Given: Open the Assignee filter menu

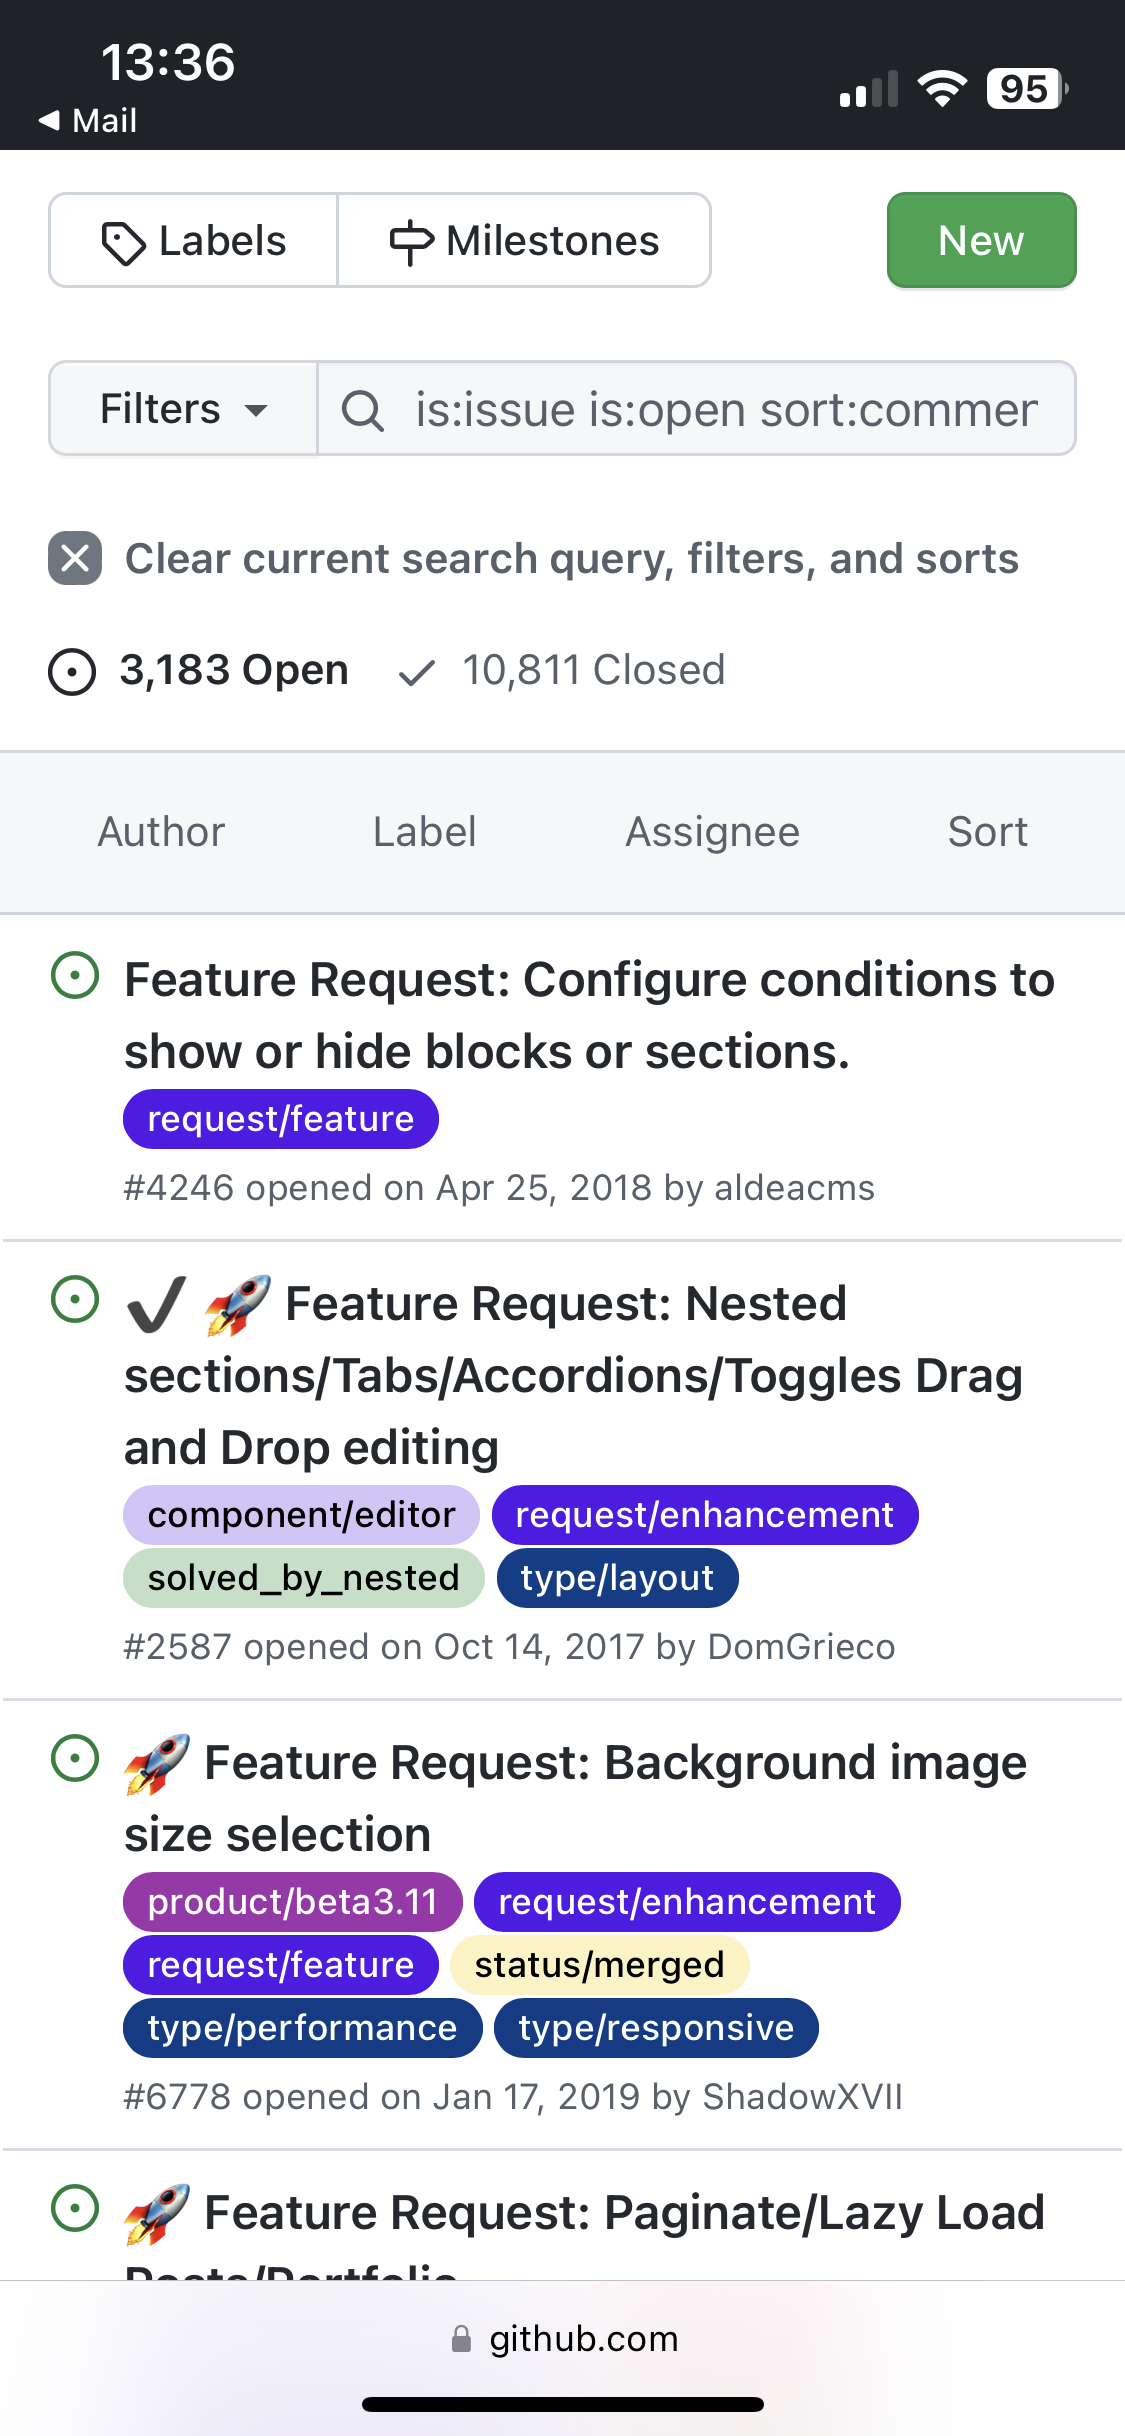Looking at the screenshot, I should (x=712, y=832).
